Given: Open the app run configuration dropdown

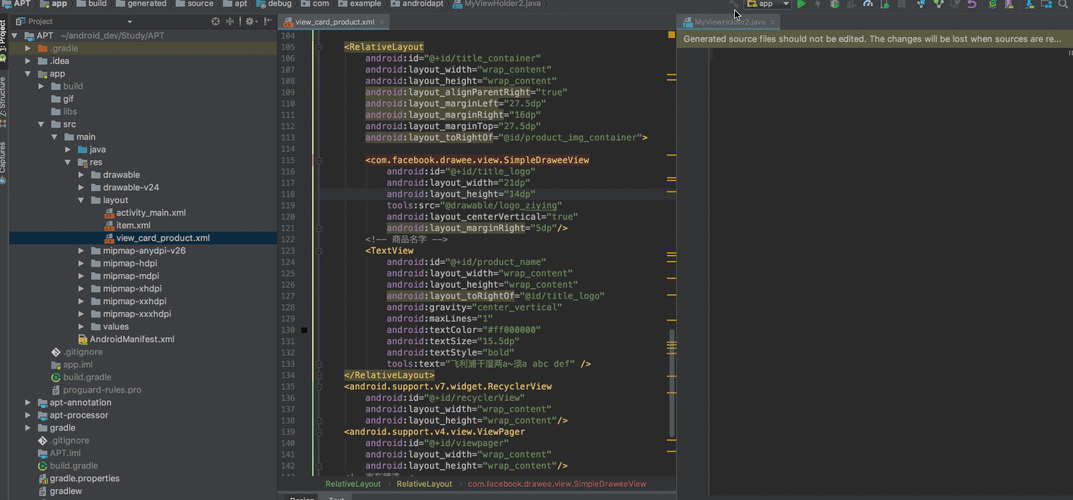Looking at the screenshot, I should click(768, 4).
